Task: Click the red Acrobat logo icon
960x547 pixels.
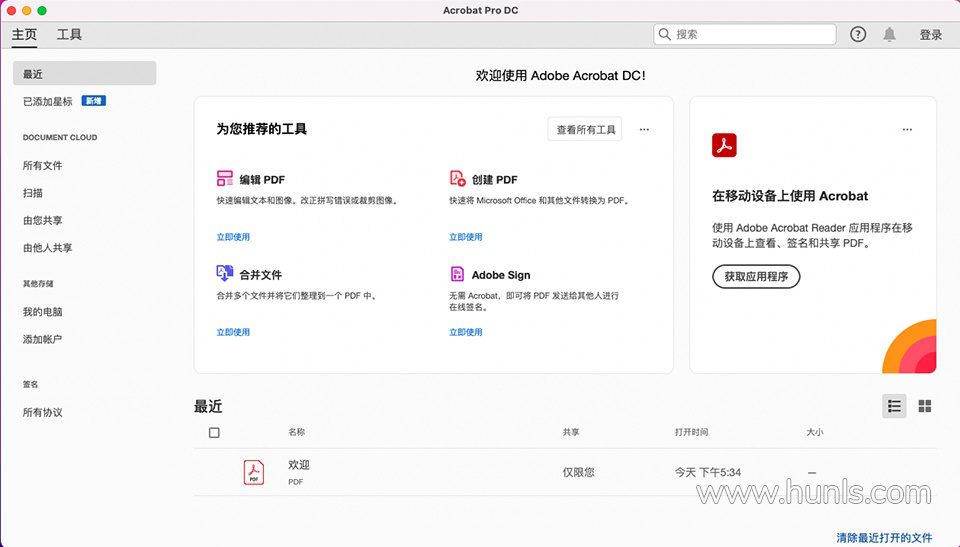Action: 724,145
